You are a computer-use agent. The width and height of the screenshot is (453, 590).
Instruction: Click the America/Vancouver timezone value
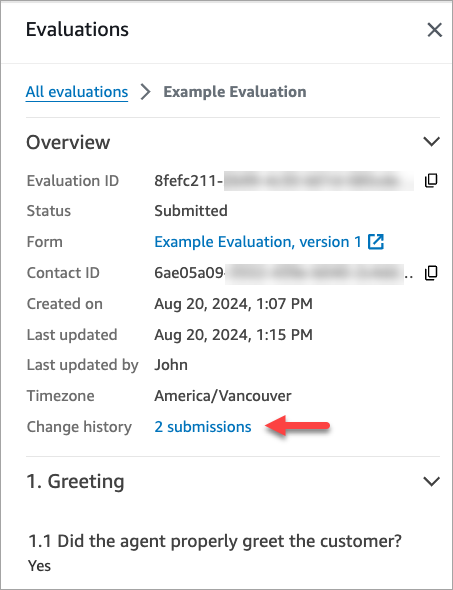[223, 396]
